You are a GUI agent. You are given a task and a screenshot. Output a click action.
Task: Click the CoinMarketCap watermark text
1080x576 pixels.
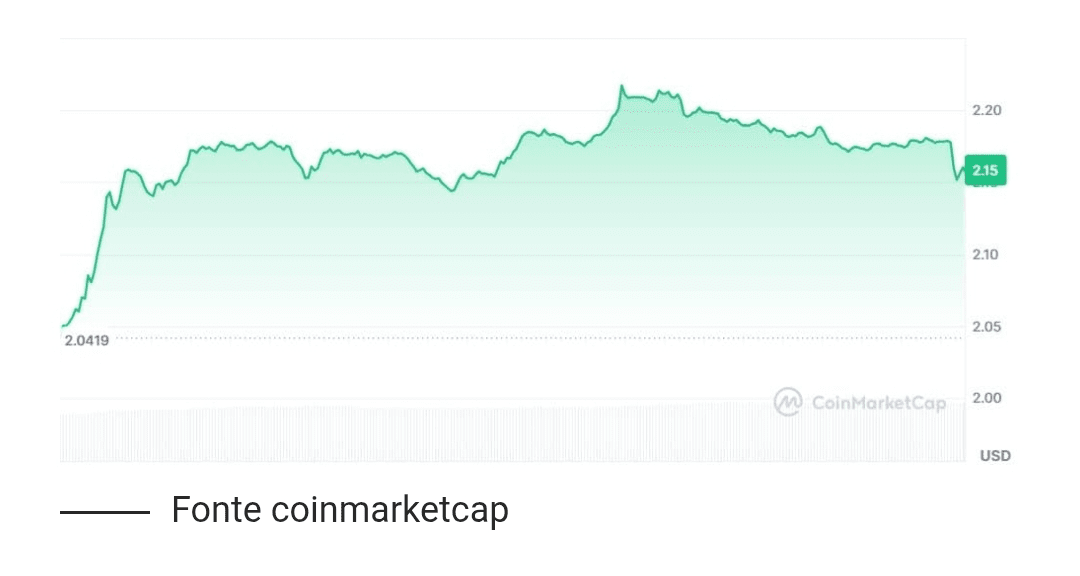click(x=878, y=403)
